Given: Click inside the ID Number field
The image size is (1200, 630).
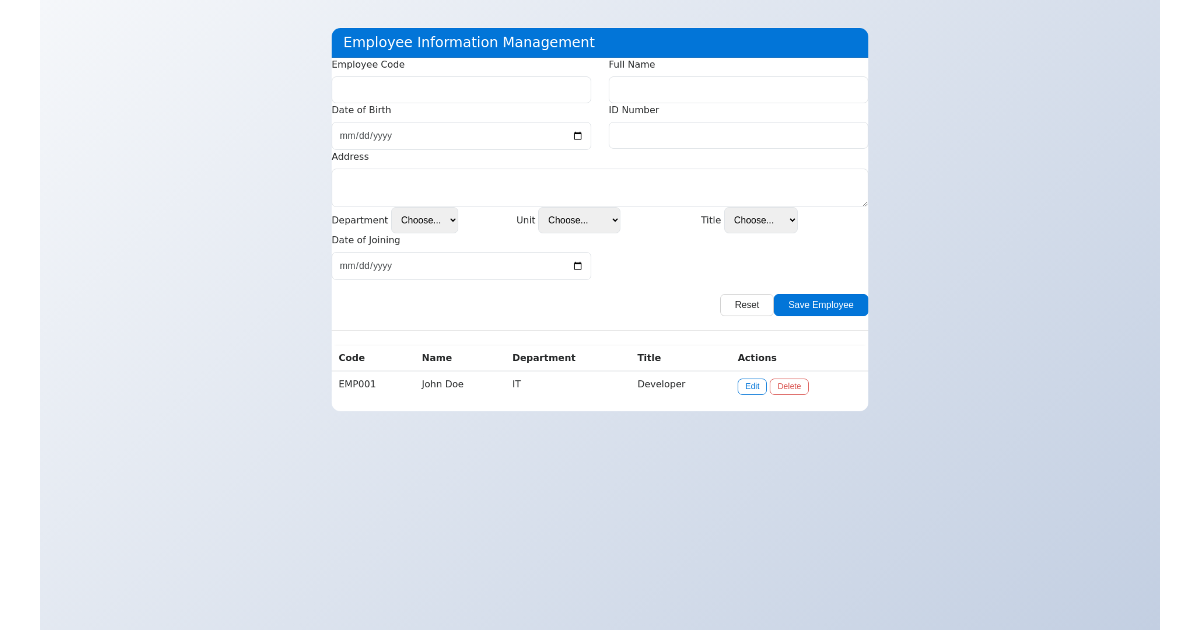Looking at the screenshot, I should [737, 135].
